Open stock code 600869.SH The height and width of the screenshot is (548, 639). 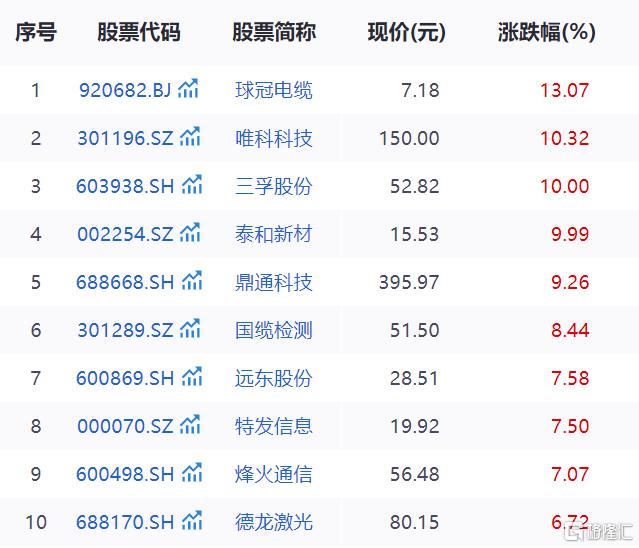[x=125, y=378]
